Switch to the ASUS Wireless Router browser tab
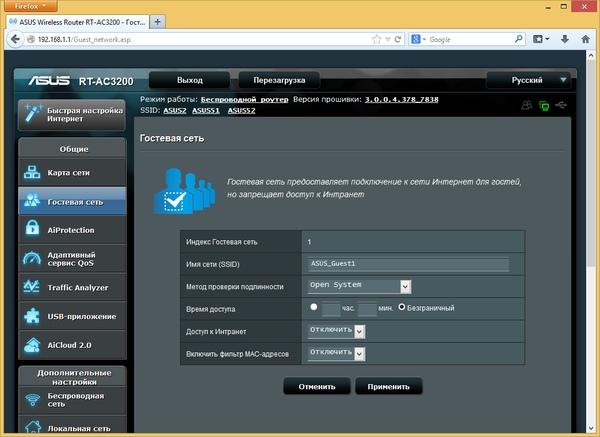The image size is (600, 437). point(77,22)
